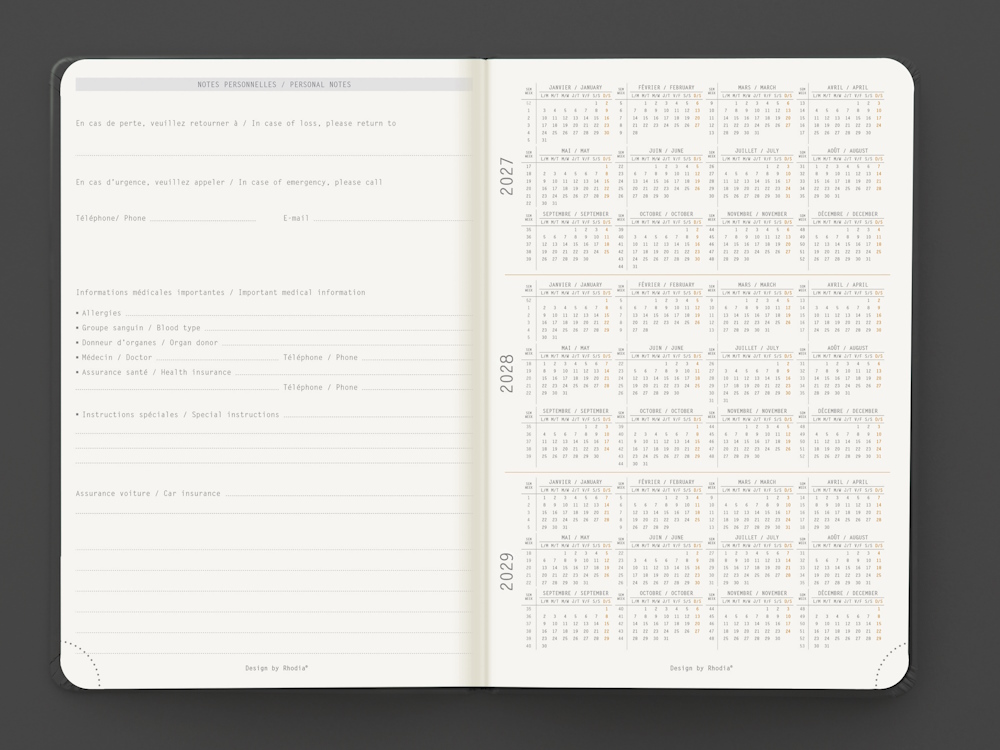This screenshot has height=750, width=1000.
Task: Click 2029 "MARS / MARCH" month header
Action: coord(756,482)
